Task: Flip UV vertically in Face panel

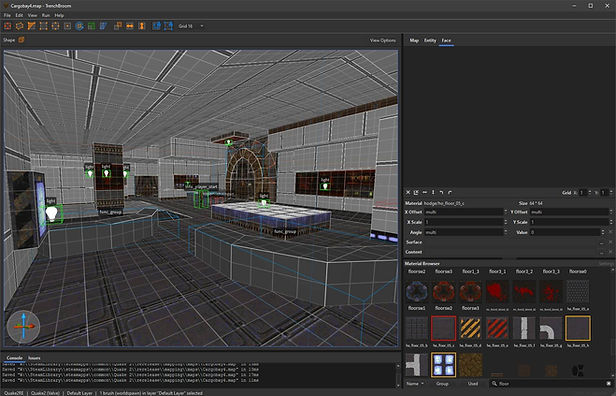Action: click(433, 192)
